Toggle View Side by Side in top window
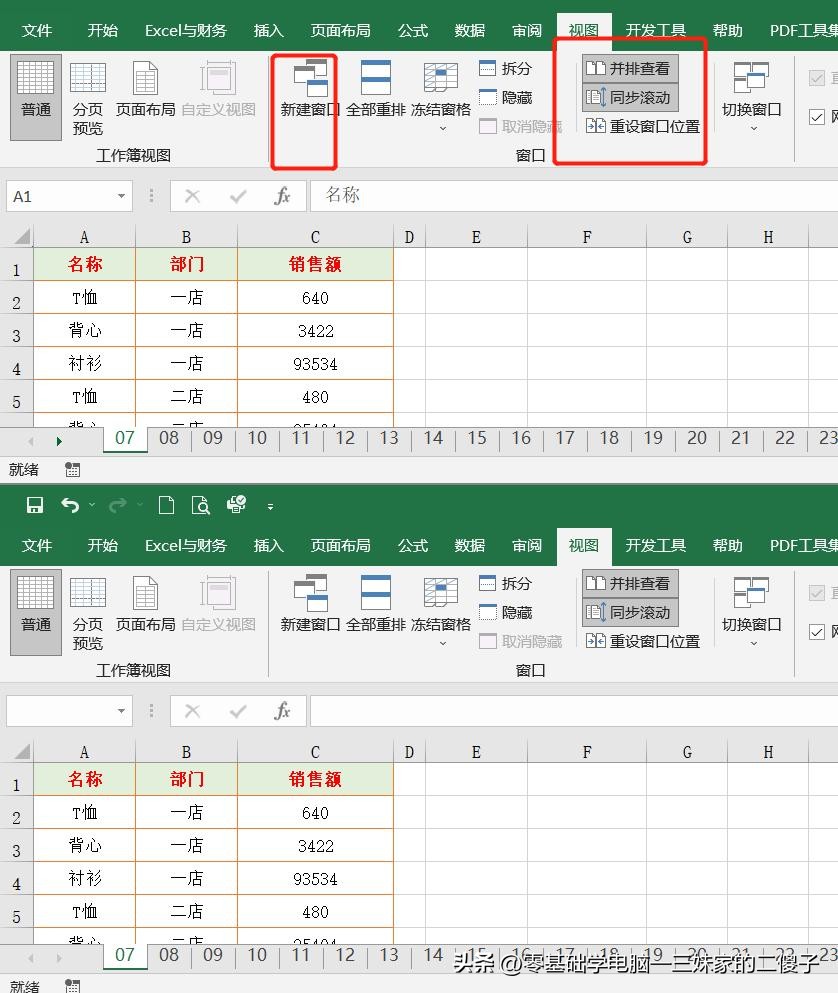Viewport: 838px width, 993px height. [630, 68]
